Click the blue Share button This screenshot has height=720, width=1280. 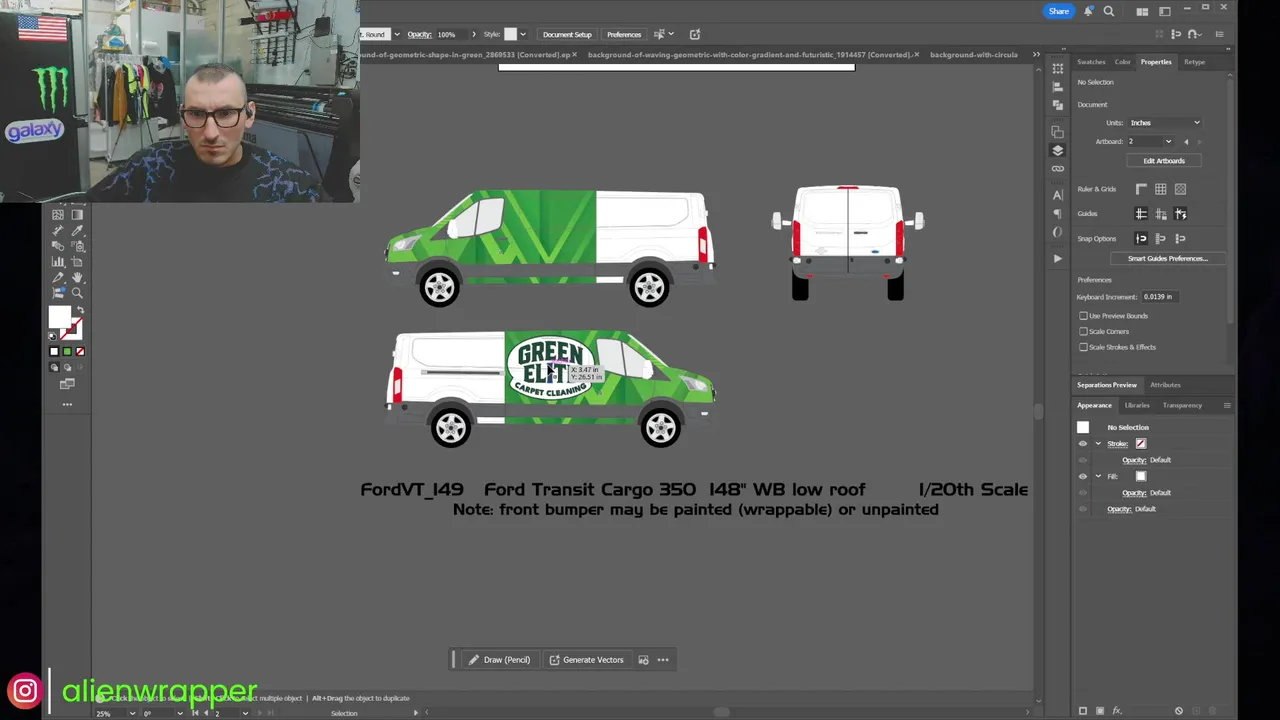(x=1059, y=11)
